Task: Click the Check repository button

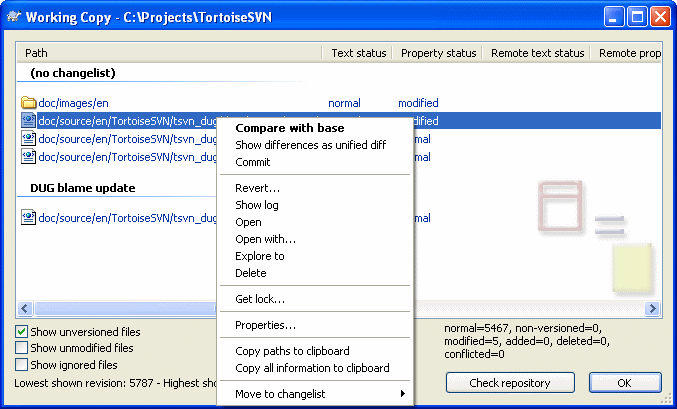Action: click(510, 383)
